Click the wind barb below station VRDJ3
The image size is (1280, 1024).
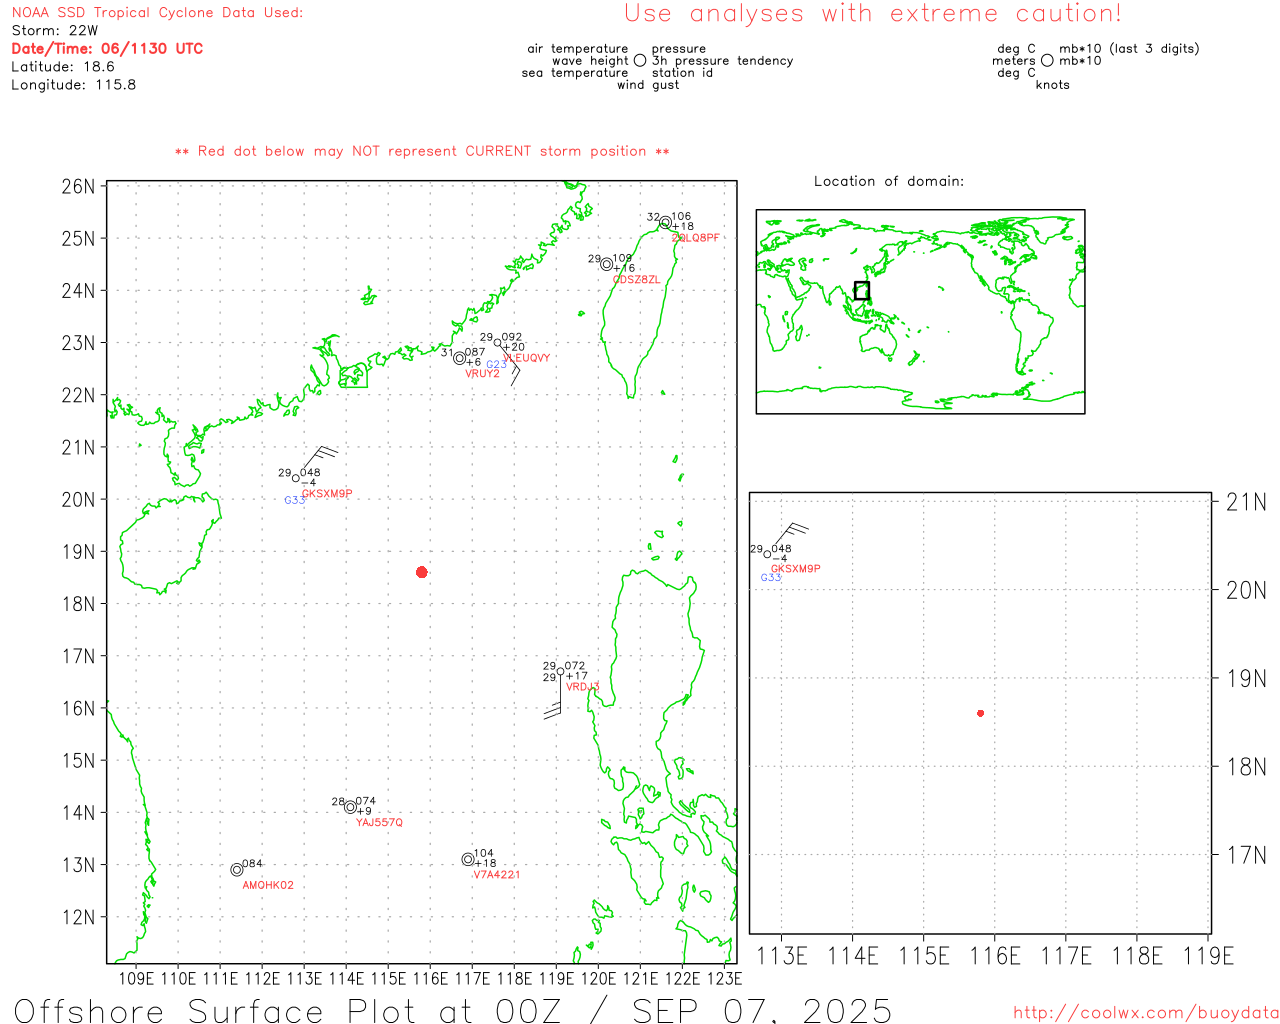[x=553, y=698]
